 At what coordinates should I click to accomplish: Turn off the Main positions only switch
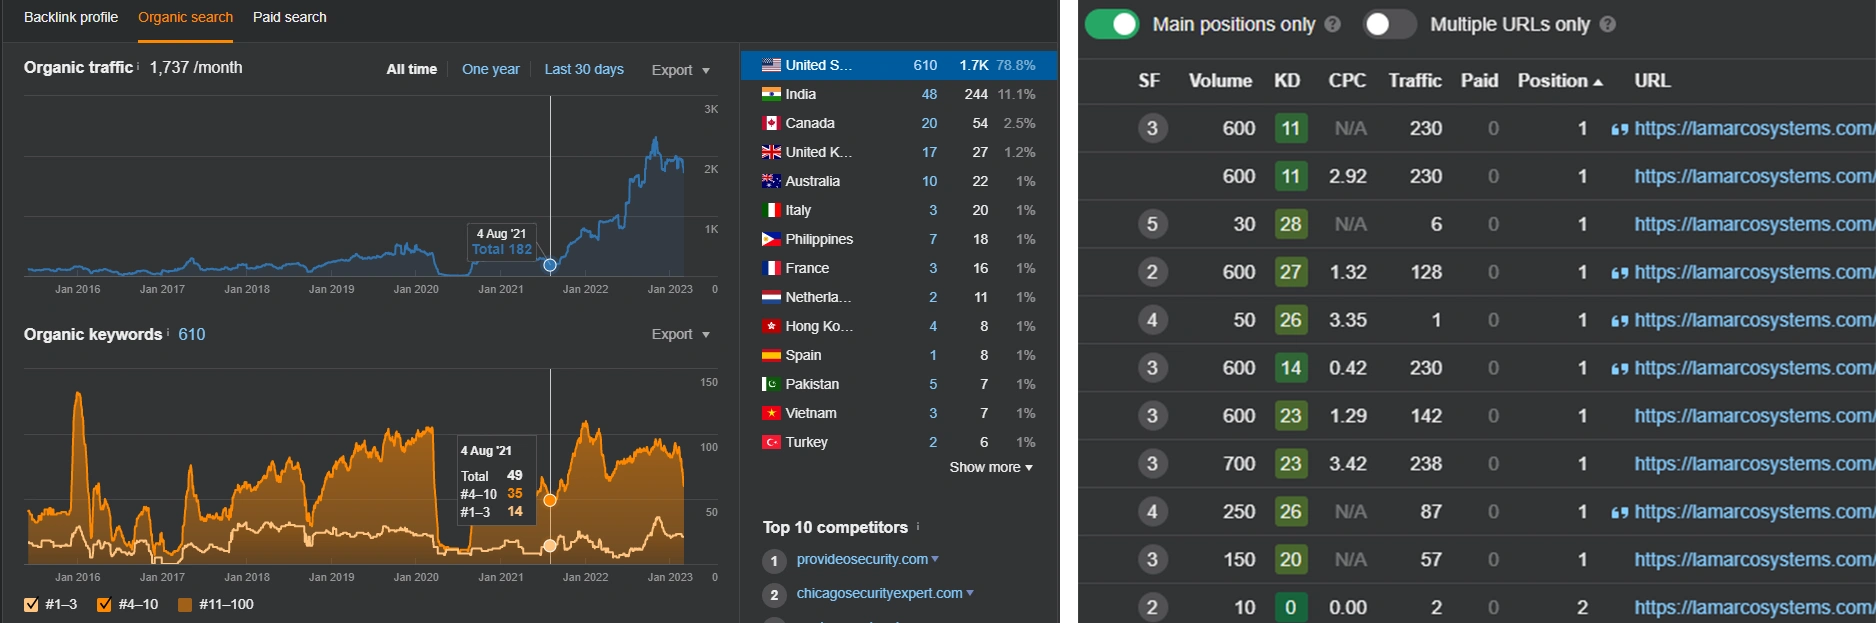(1112, 24)
